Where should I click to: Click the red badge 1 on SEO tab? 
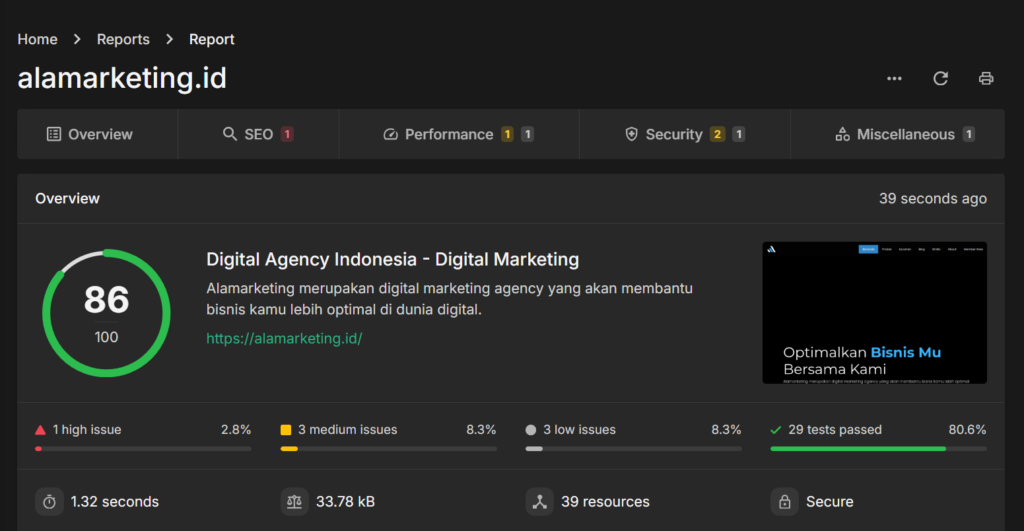pos(287,134)
